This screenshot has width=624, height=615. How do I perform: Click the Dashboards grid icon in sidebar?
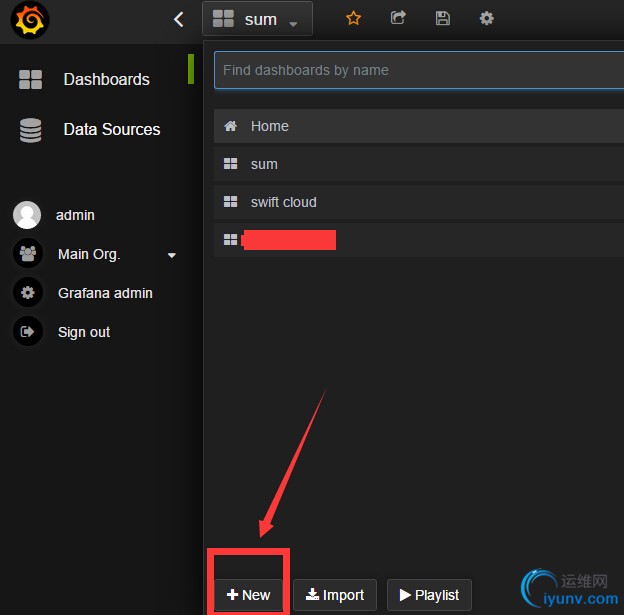(30, 79)
